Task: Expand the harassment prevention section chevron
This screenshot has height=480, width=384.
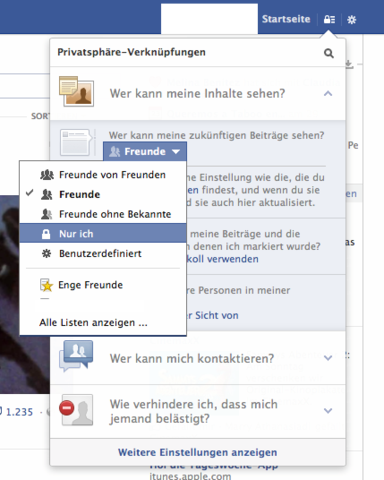Action: (x=328, y=411)
